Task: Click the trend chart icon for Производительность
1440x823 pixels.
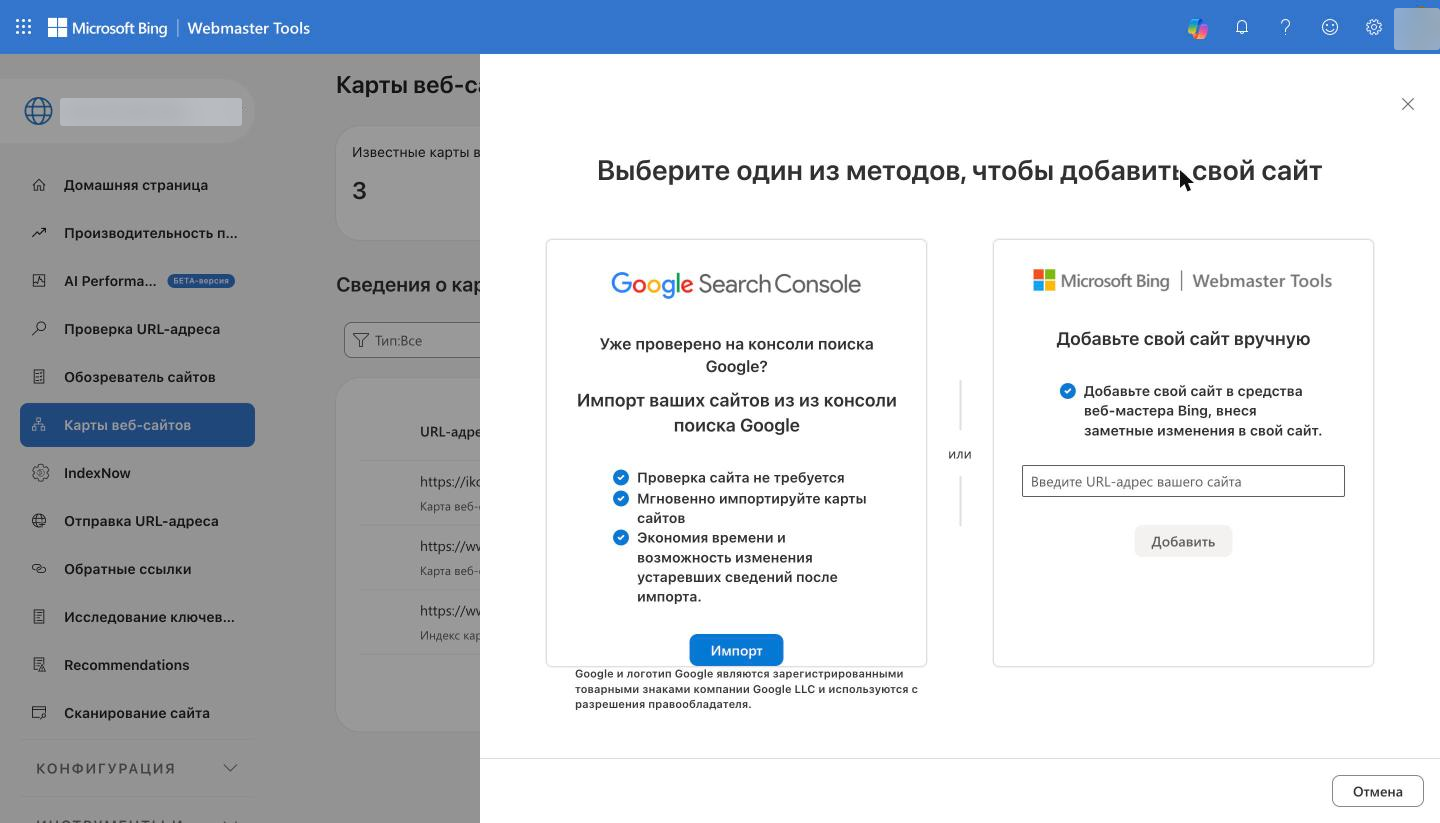Action: tap(39, 233)
